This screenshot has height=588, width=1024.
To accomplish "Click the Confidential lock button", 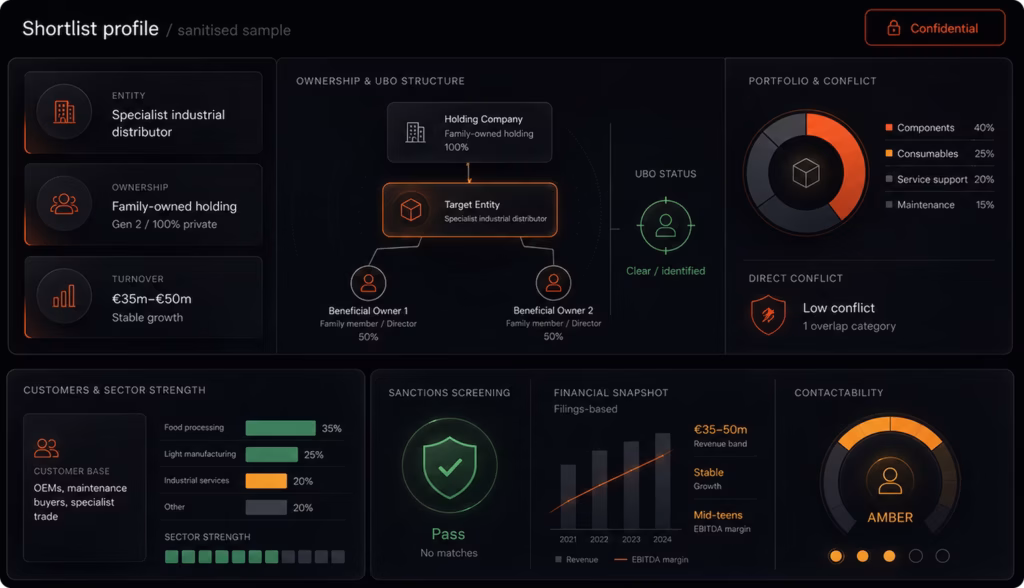I will [935, 28].
